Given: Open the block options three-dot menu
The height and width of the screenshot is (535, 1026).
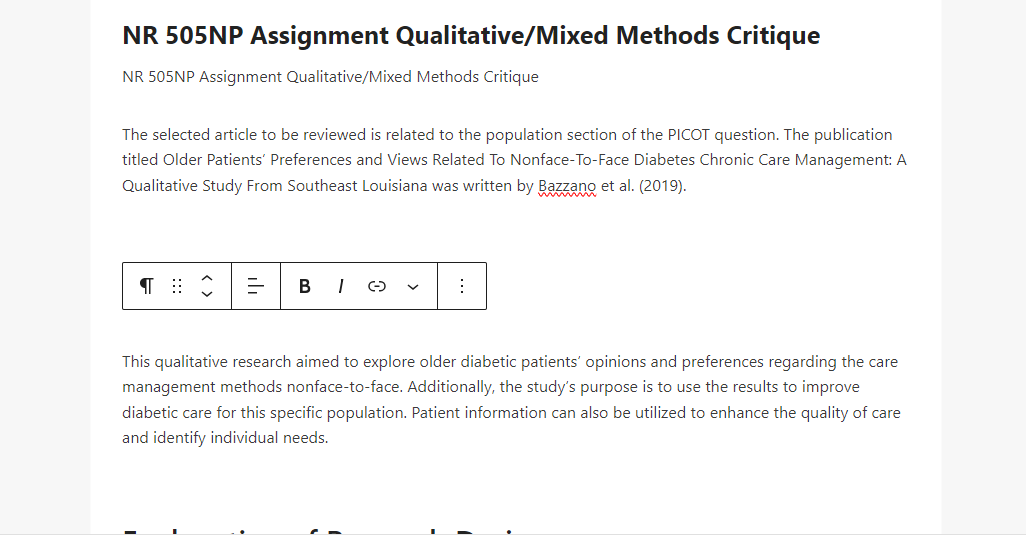Looking at the screenshot, I should point(462,286).
